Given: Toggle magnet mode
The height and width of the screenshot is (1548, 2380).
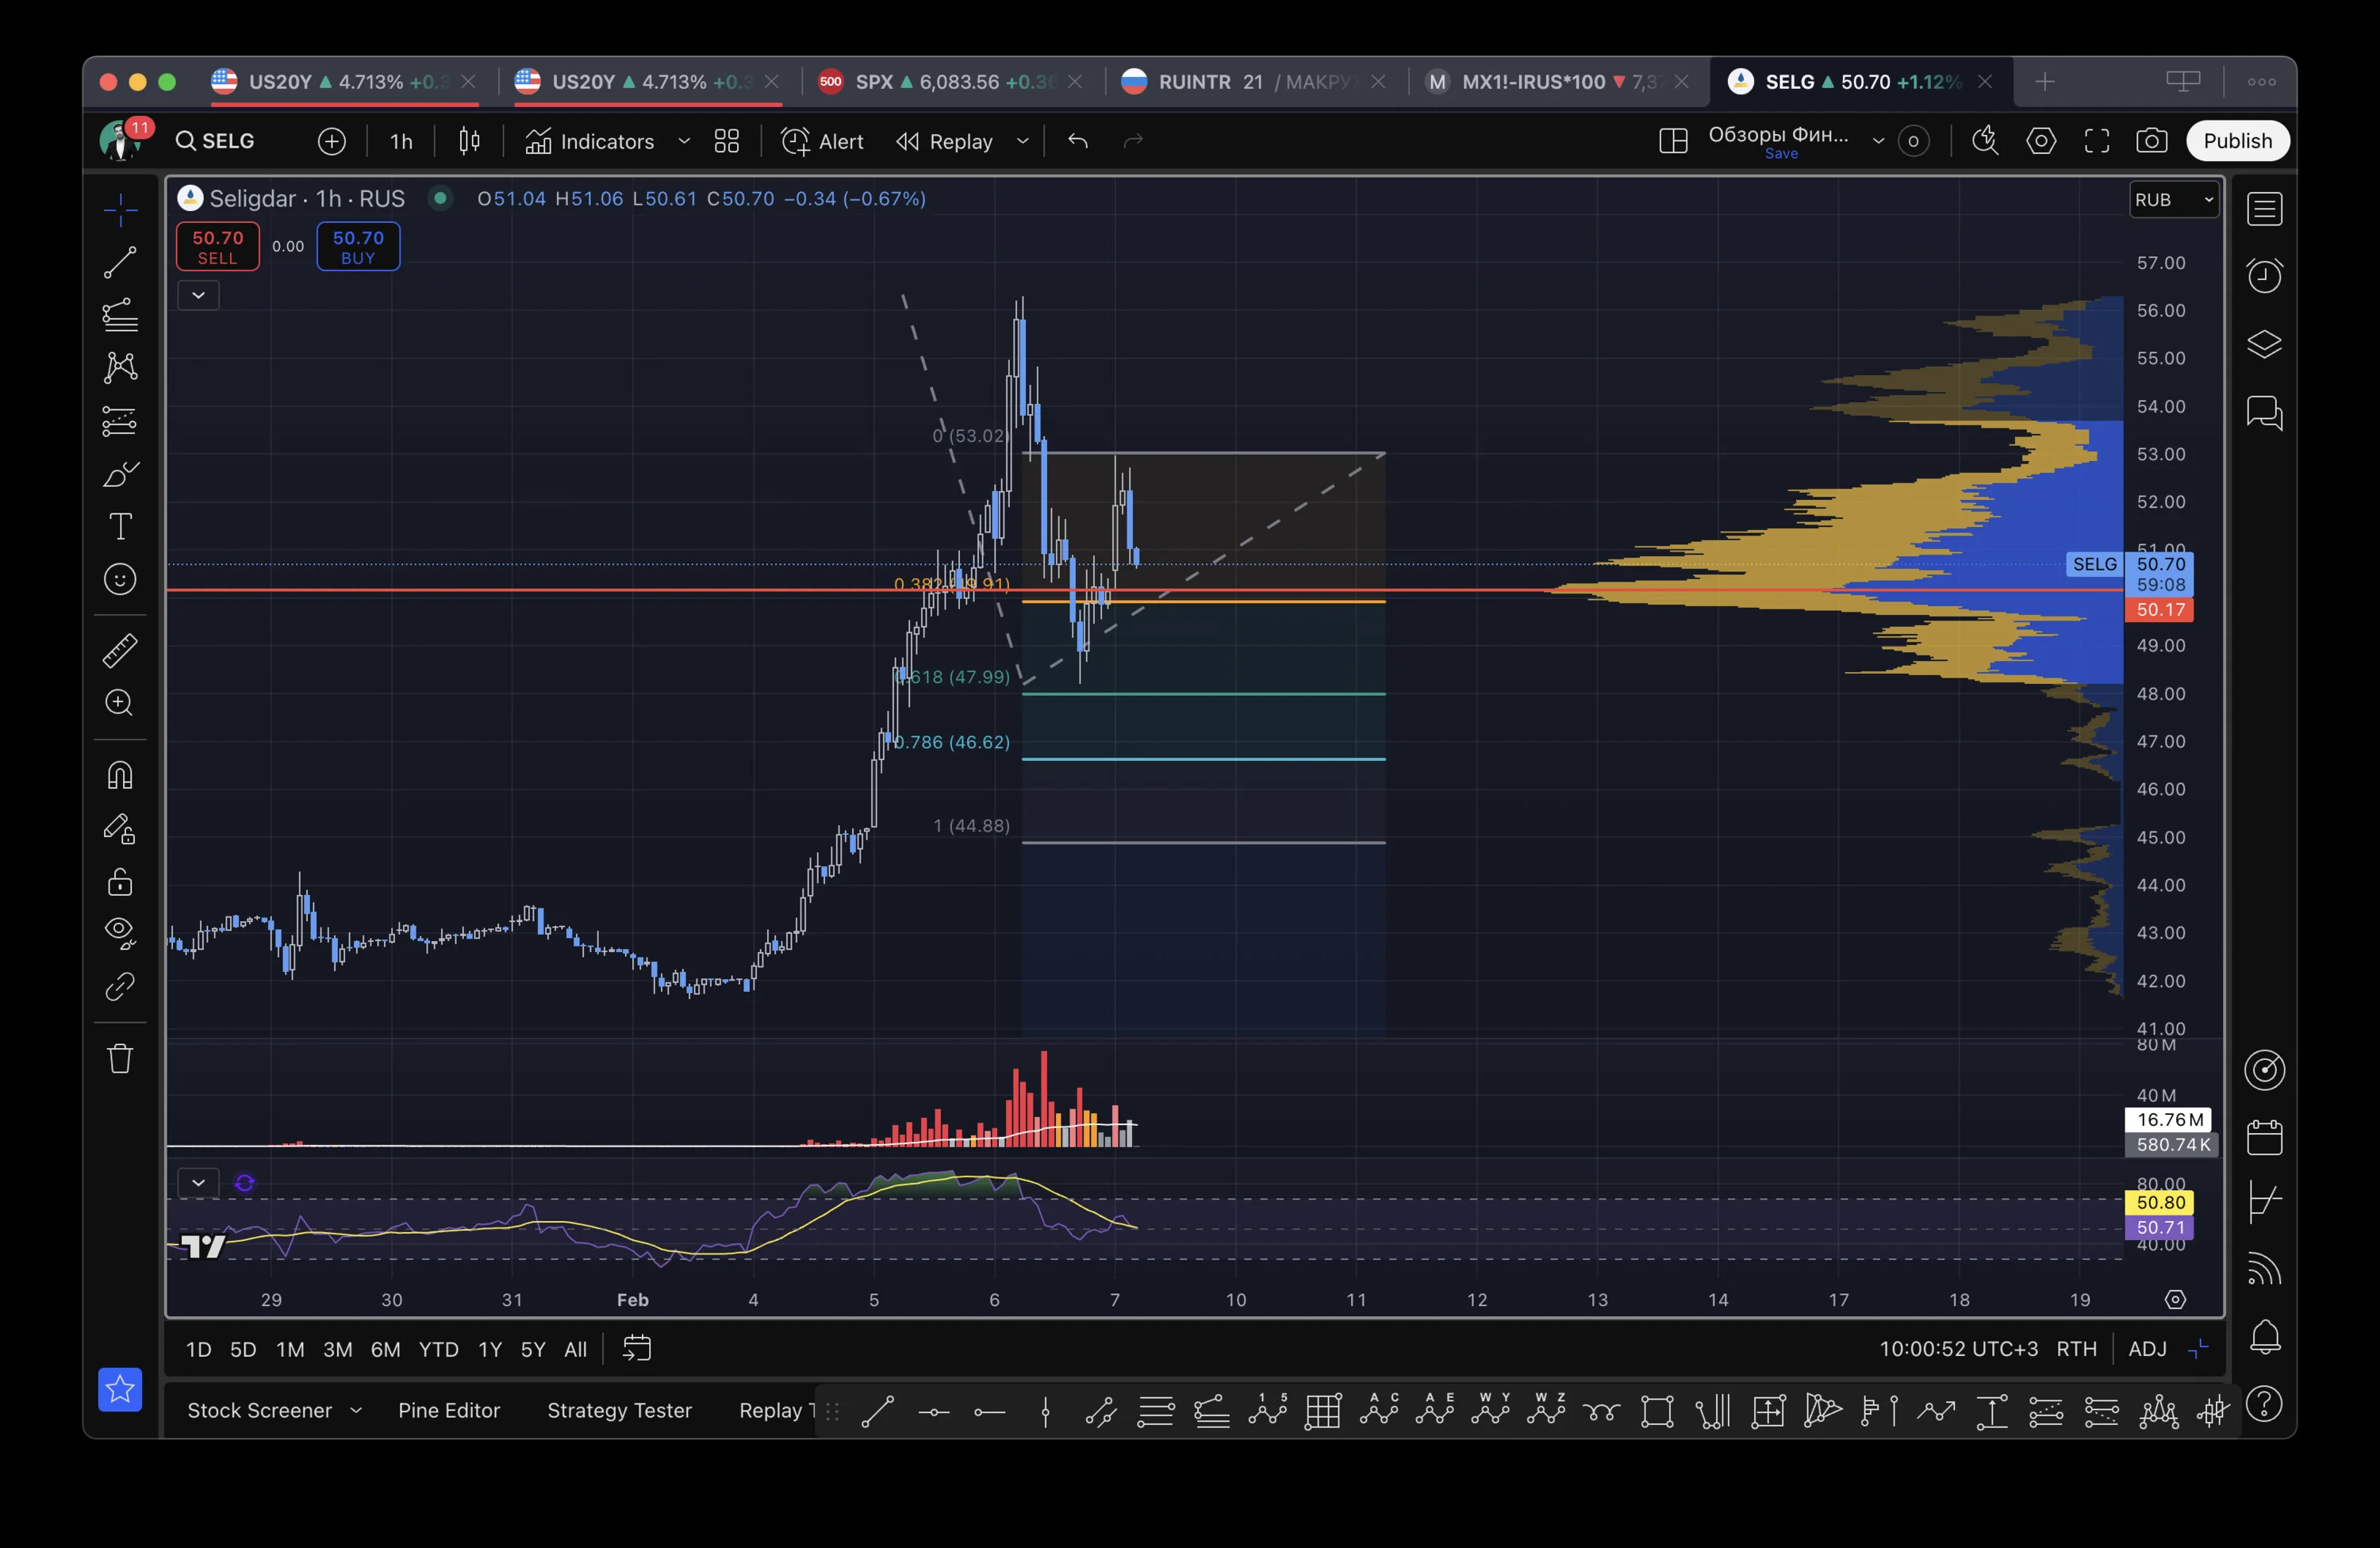Looking at the screenshot, I should [120, 775].
